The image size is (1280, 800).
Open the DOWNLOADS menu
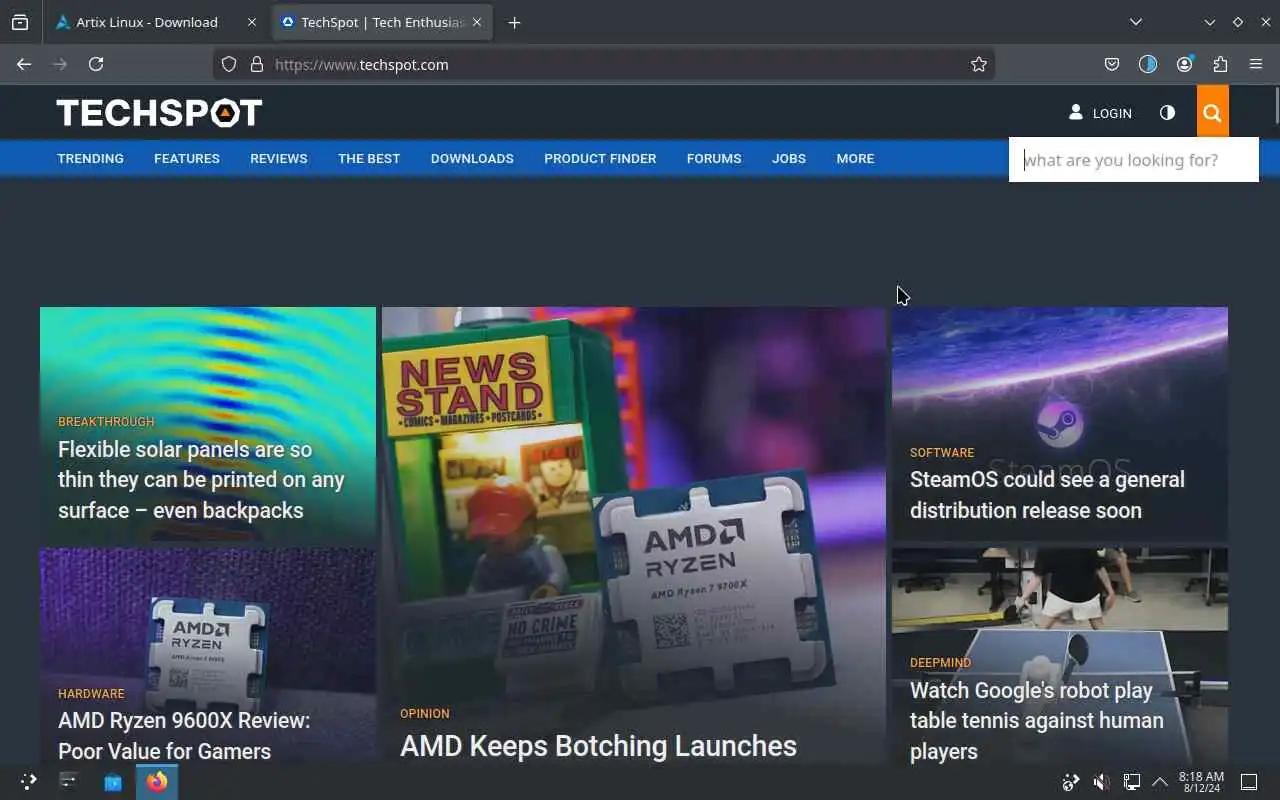coord(472,158)
